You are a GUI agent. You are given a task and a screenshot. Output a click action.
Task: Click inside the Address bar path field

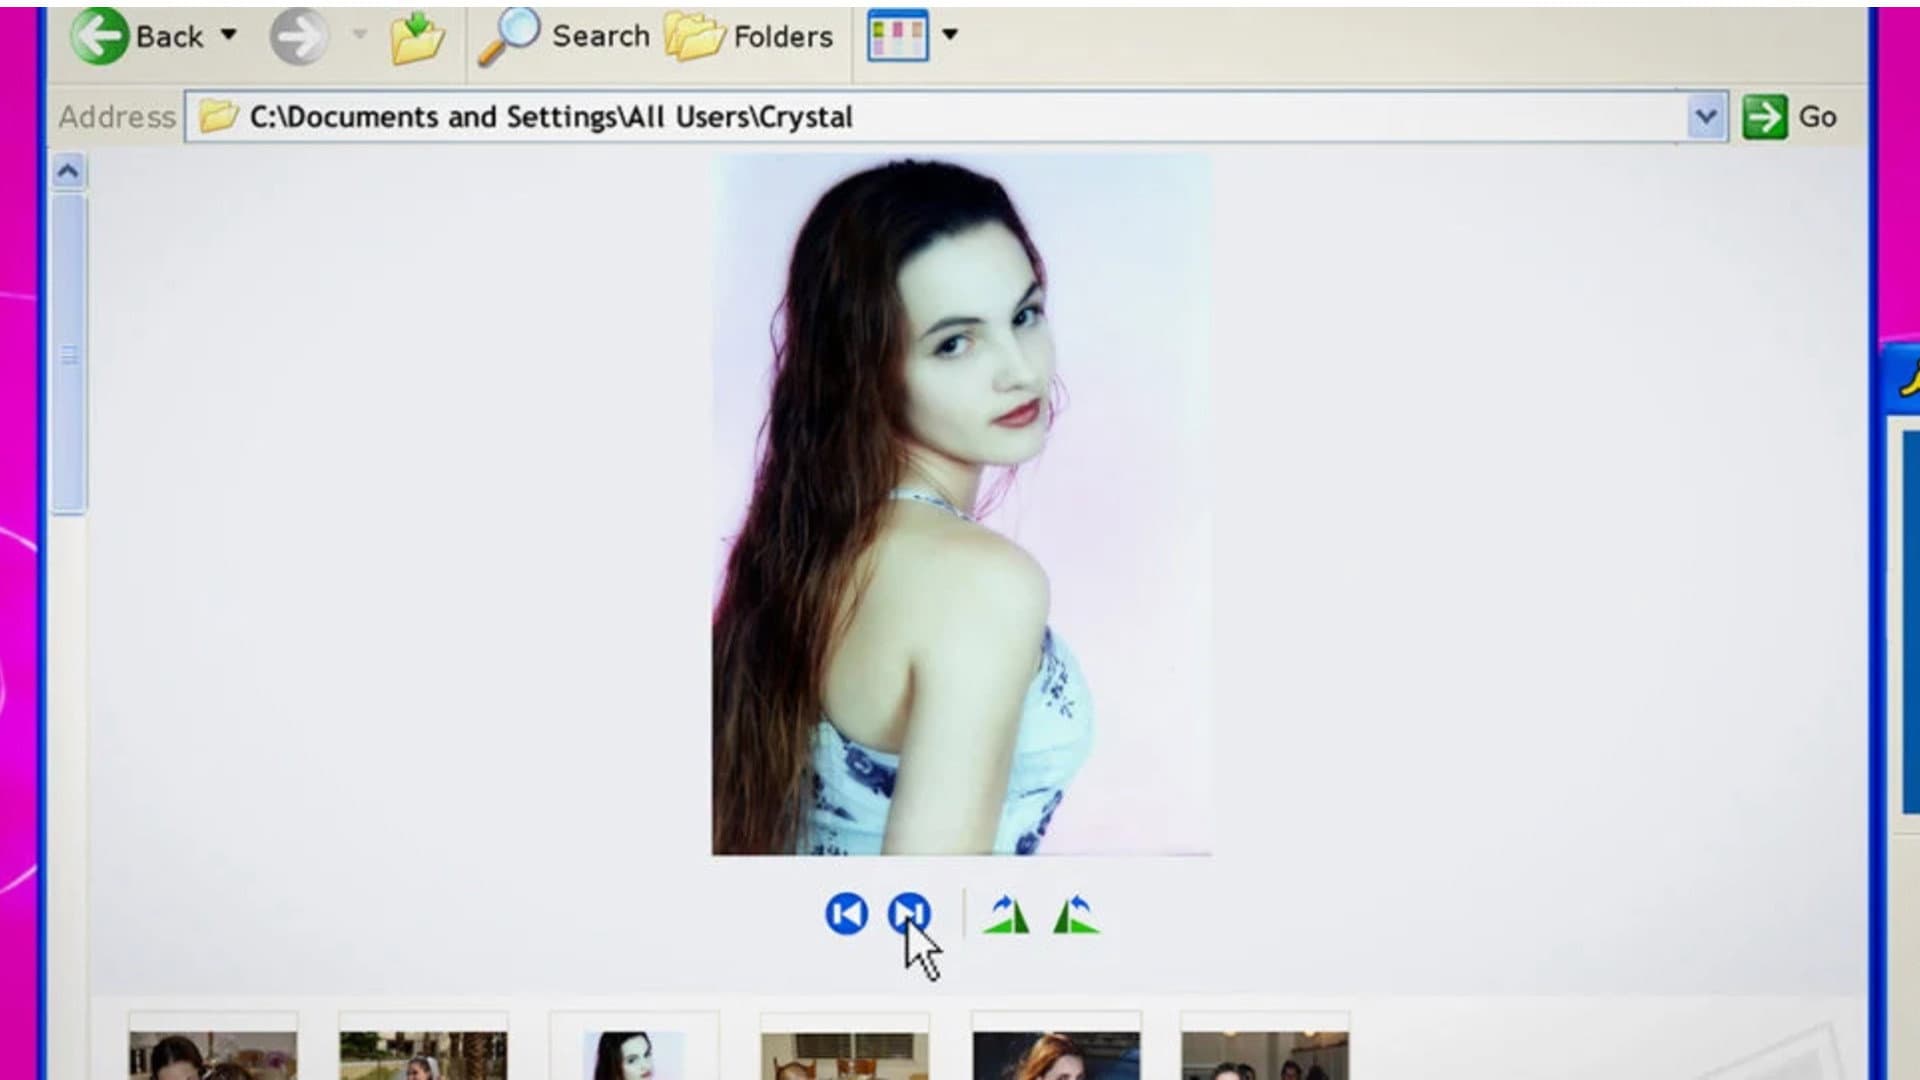tap(700, 115)
